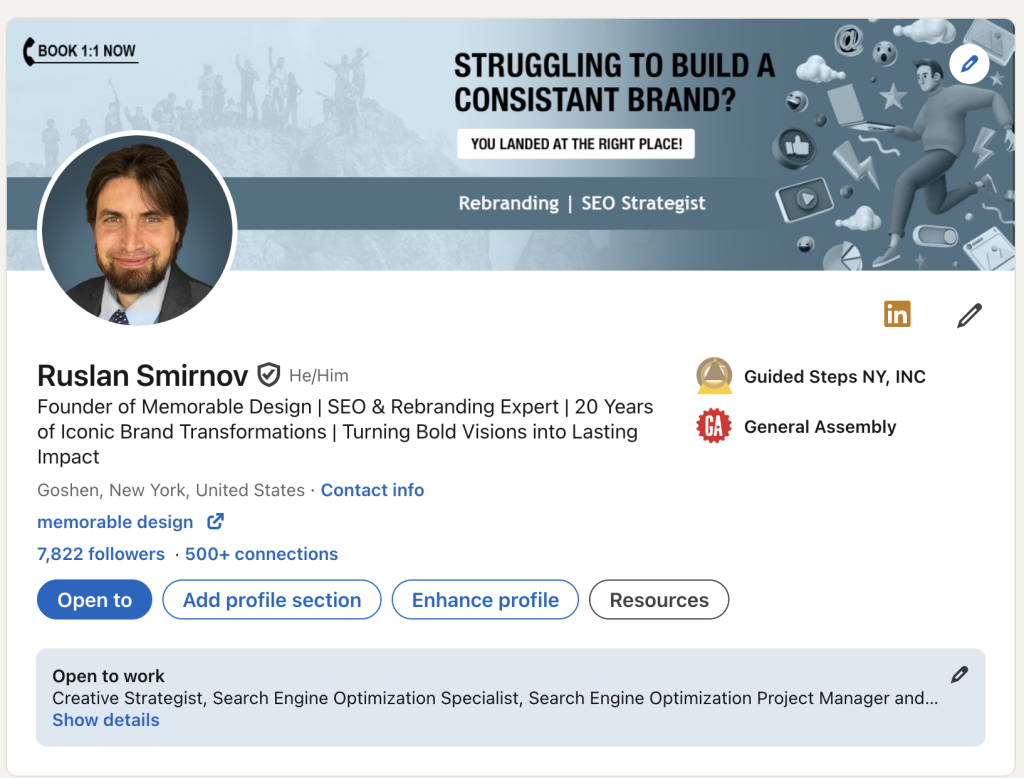This screenshot has height=778, width=1024.
Task: Open the General Assembly school logo
Action: coord(713,426)
